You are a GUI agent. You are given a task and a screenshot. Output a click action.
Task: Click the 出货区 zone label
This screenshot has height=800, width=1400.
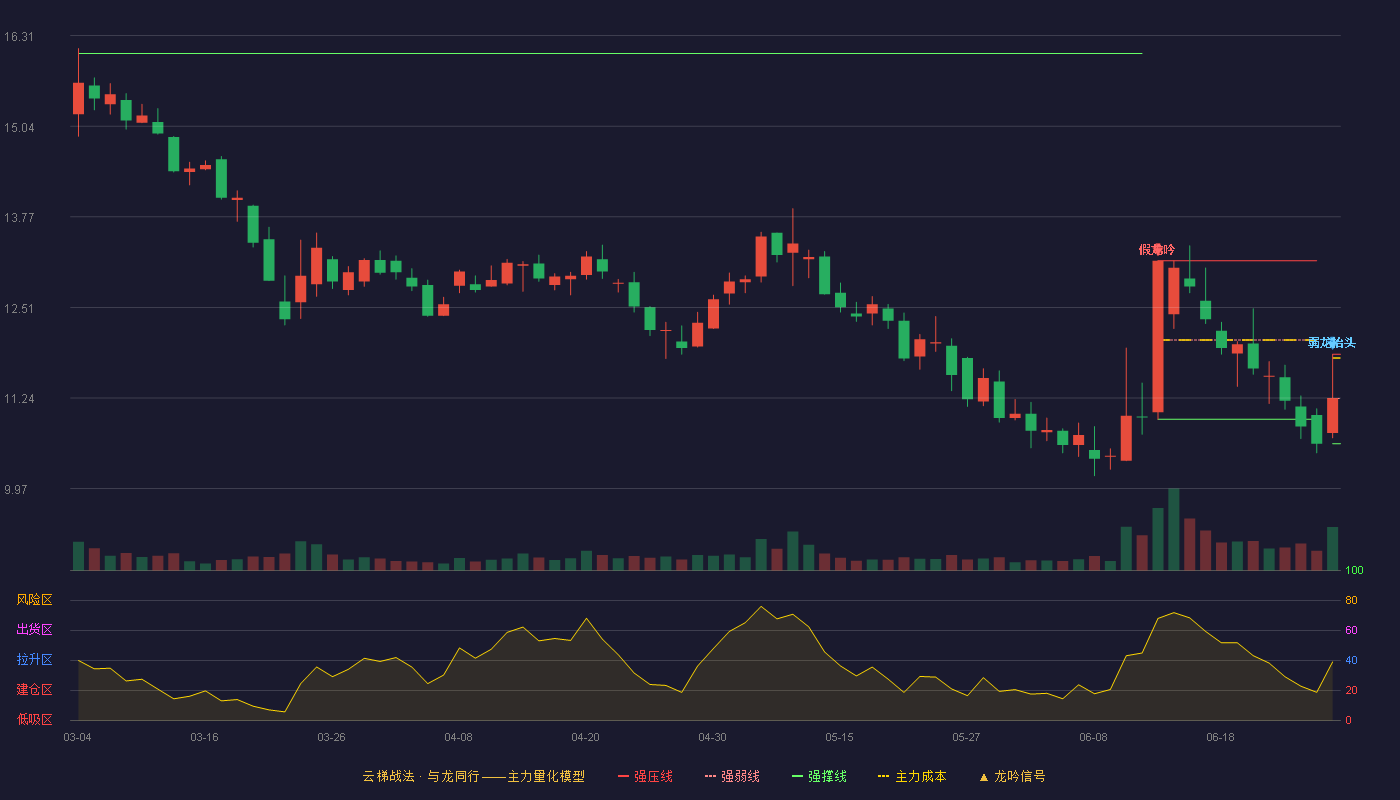click(x=34, y=630)
